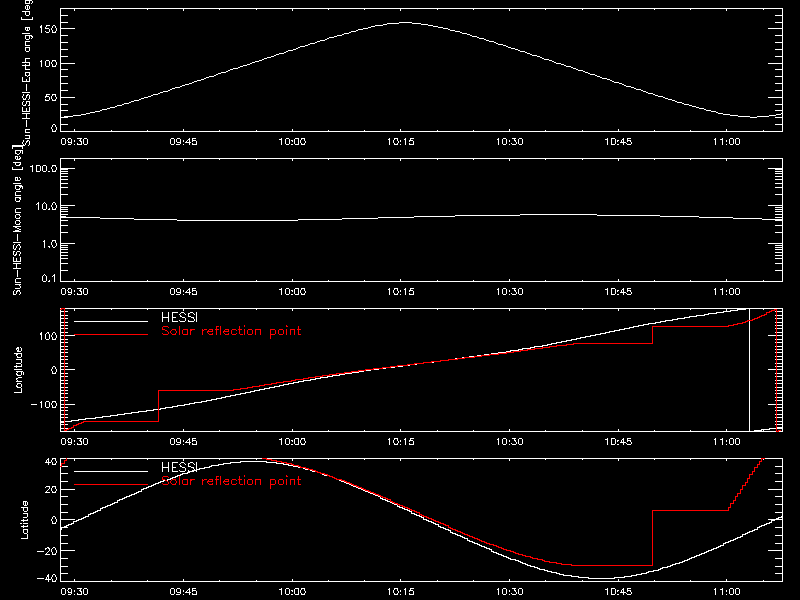800x600 pixels.
Task: Click 10:00 time label under Moon angle plot
Action: pyautogui.click(x=292, y=292)
